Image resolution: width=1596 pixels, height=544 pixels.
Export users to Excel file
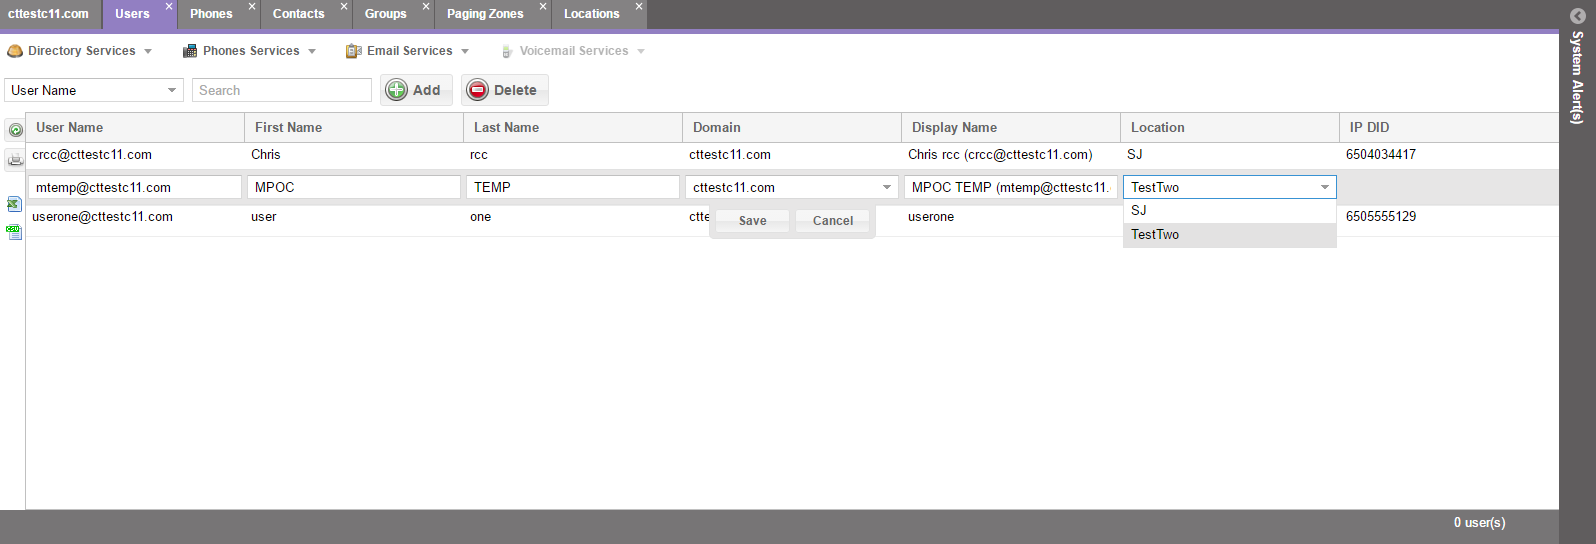14,204
